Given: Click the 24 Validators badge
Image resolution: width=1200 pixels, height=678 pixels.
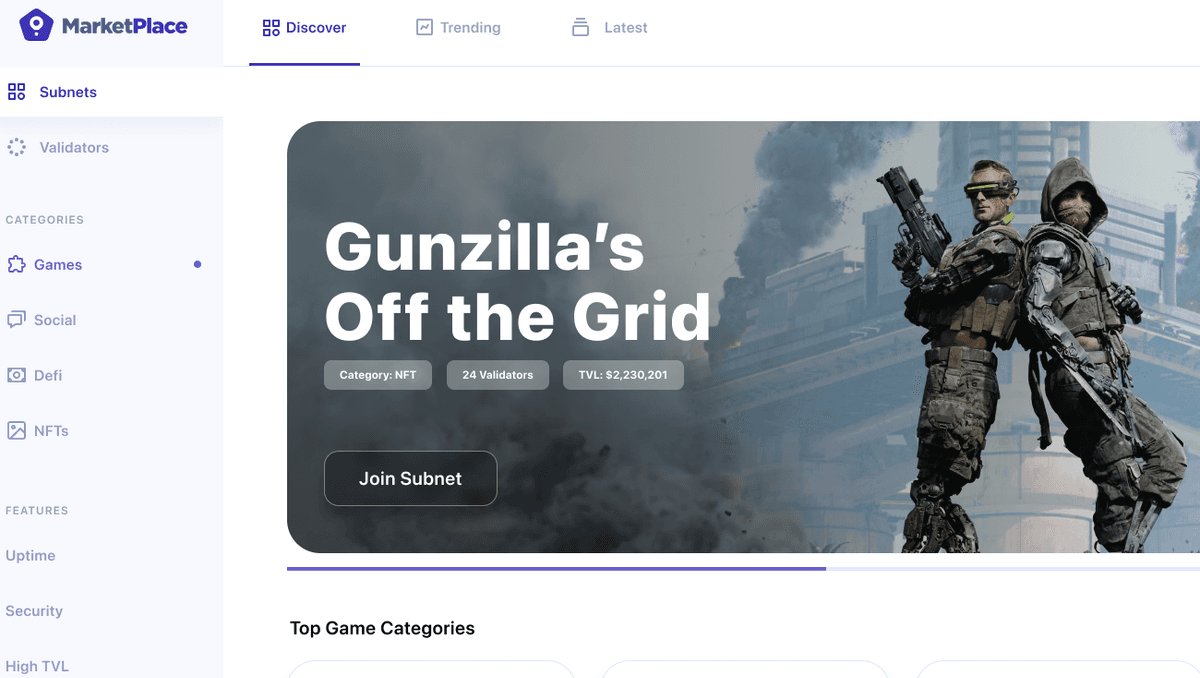Looking at the screenshot, I should click(498, 375).
